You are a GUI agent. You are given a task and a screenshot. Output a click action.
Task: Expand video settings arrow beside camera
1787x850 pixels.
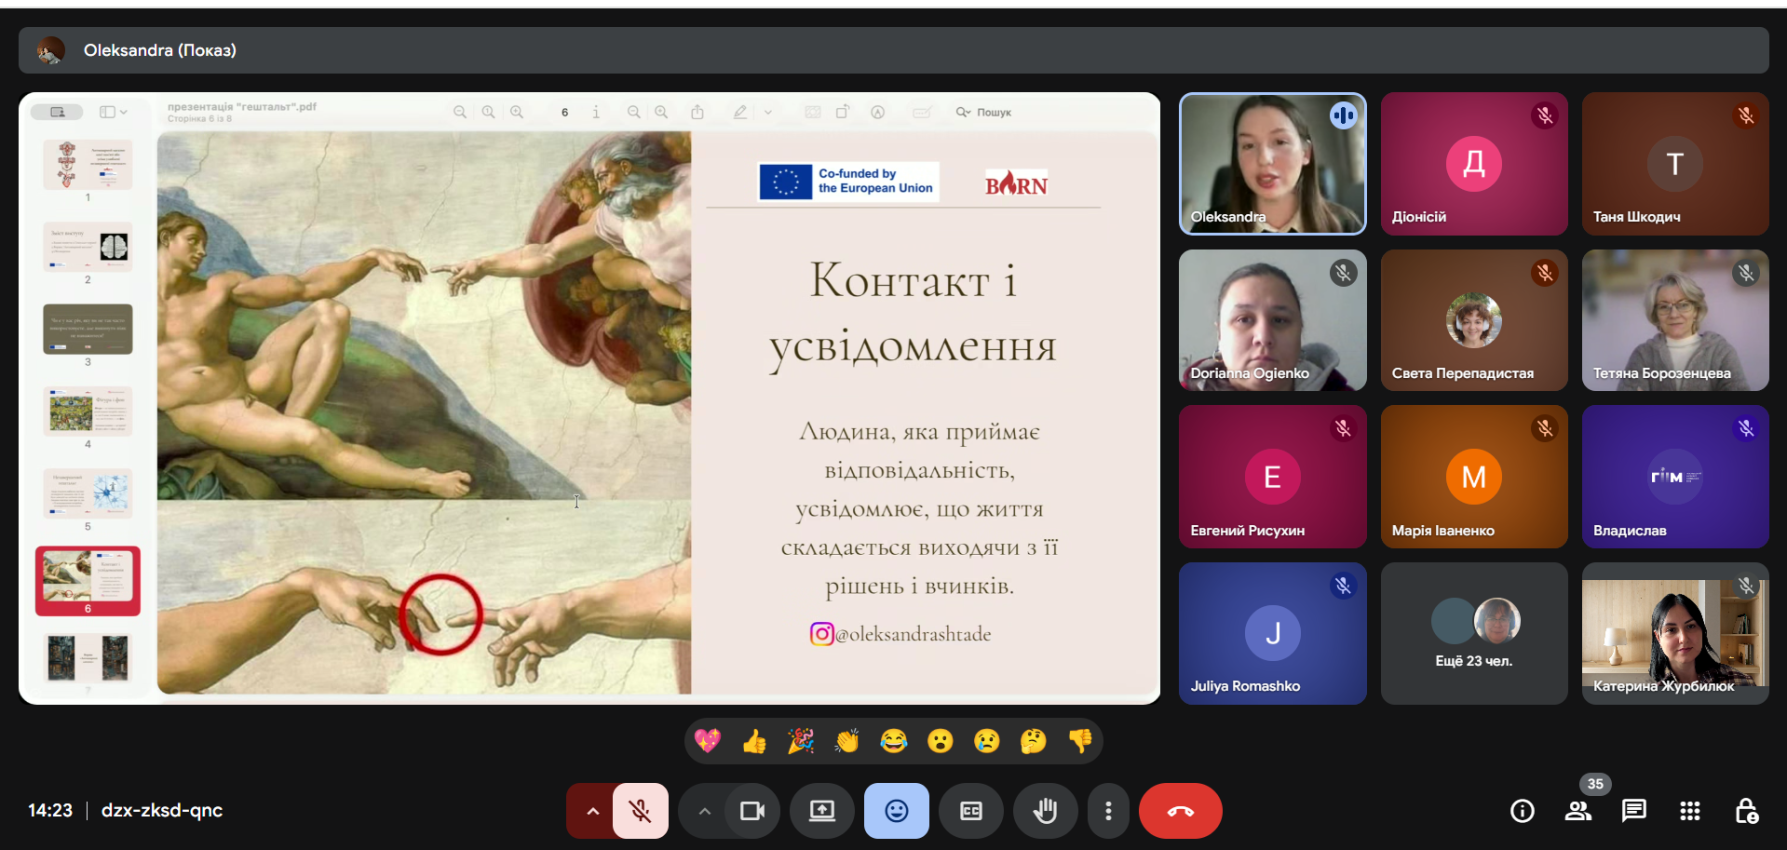(704, 811)
